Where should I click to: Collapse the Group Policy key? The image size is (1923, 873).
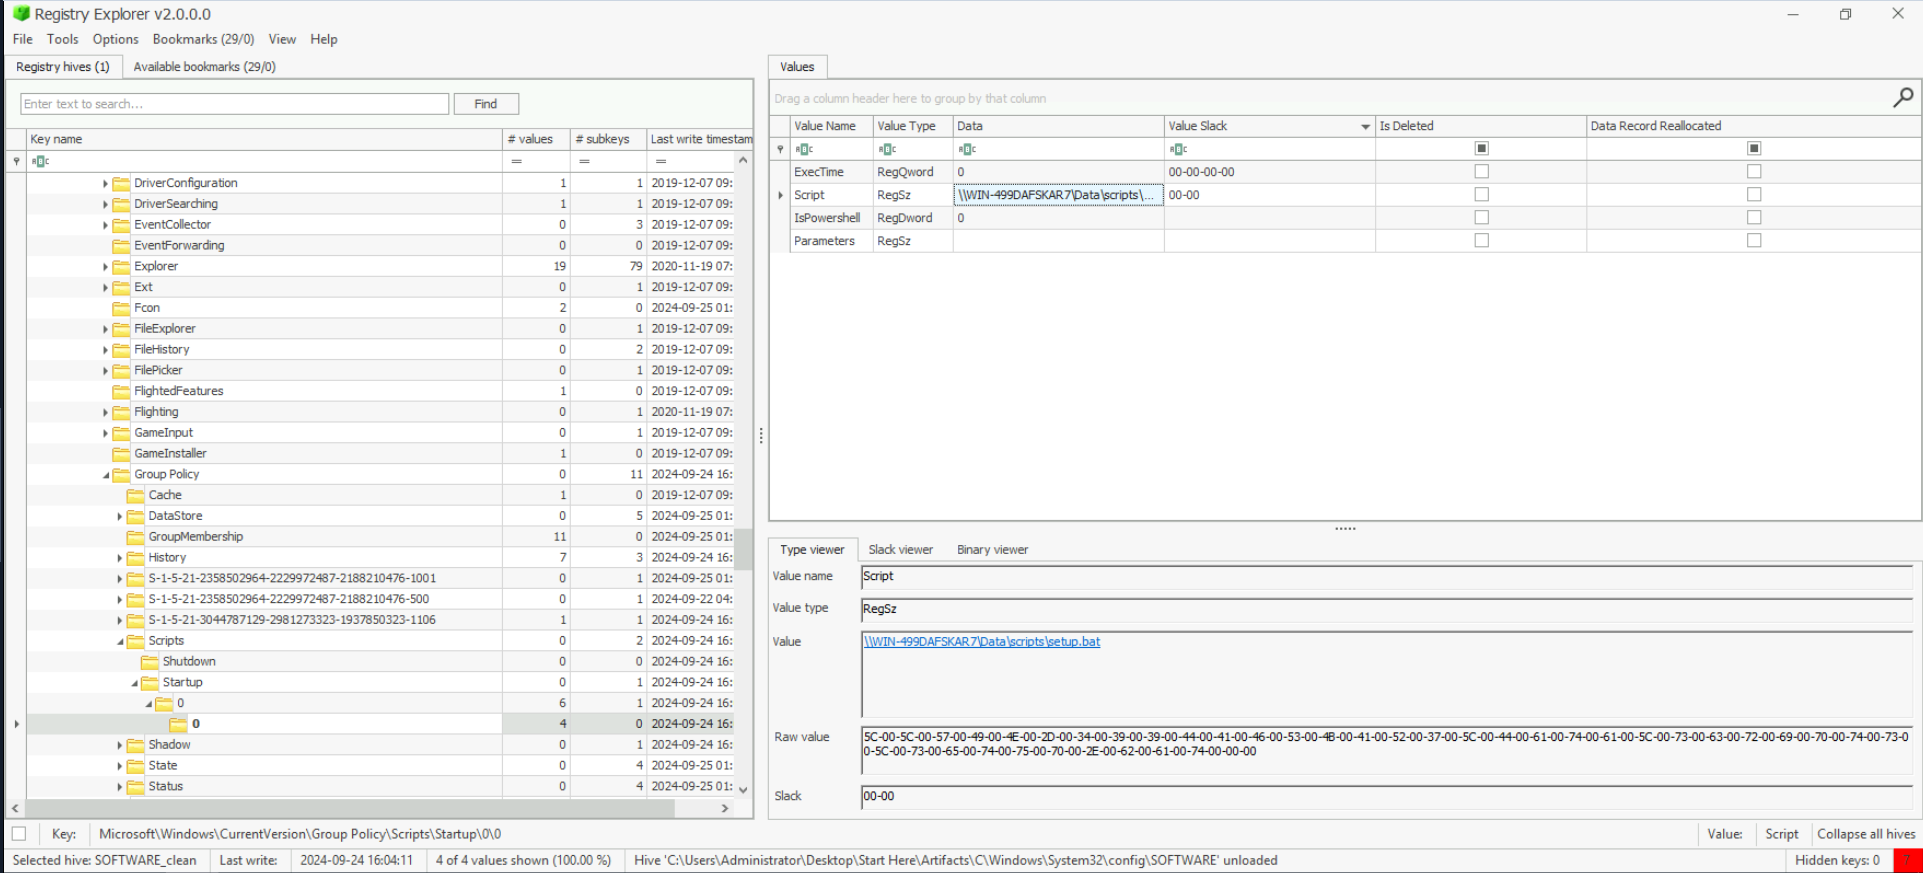105,475
